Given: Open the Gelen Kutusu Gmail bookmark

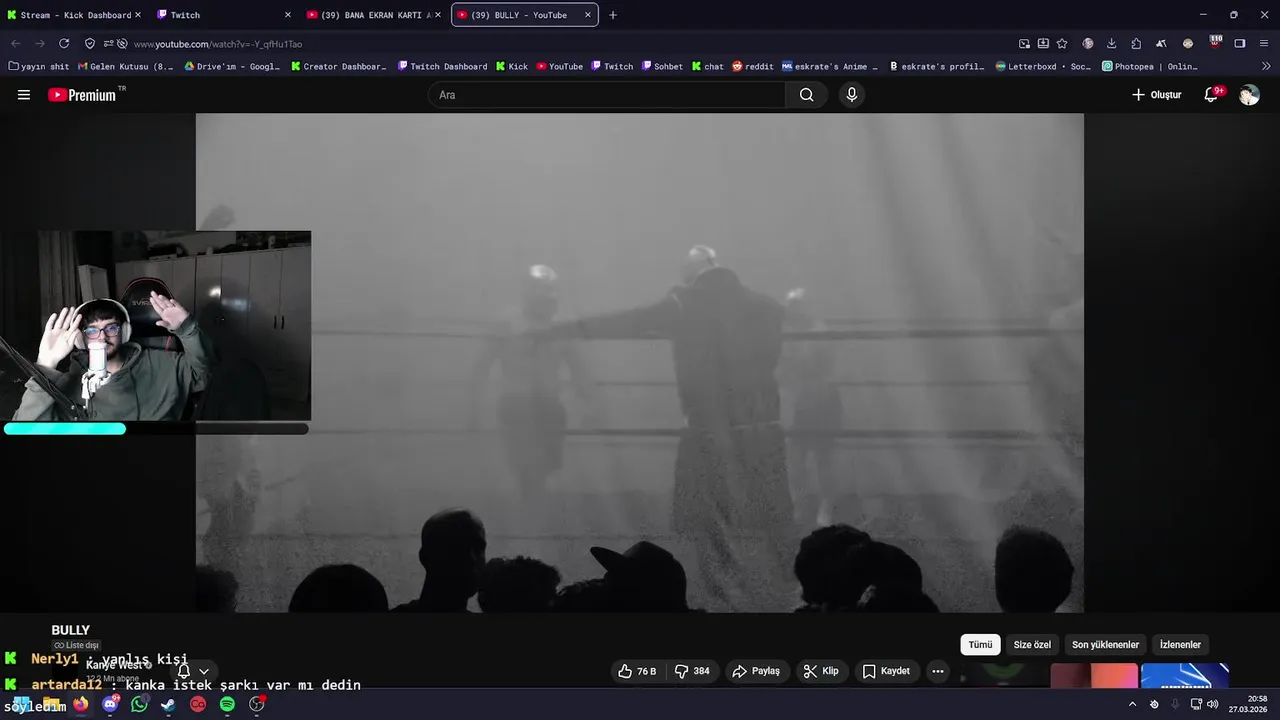Looking at the screenshot, I should pos(126,66).
